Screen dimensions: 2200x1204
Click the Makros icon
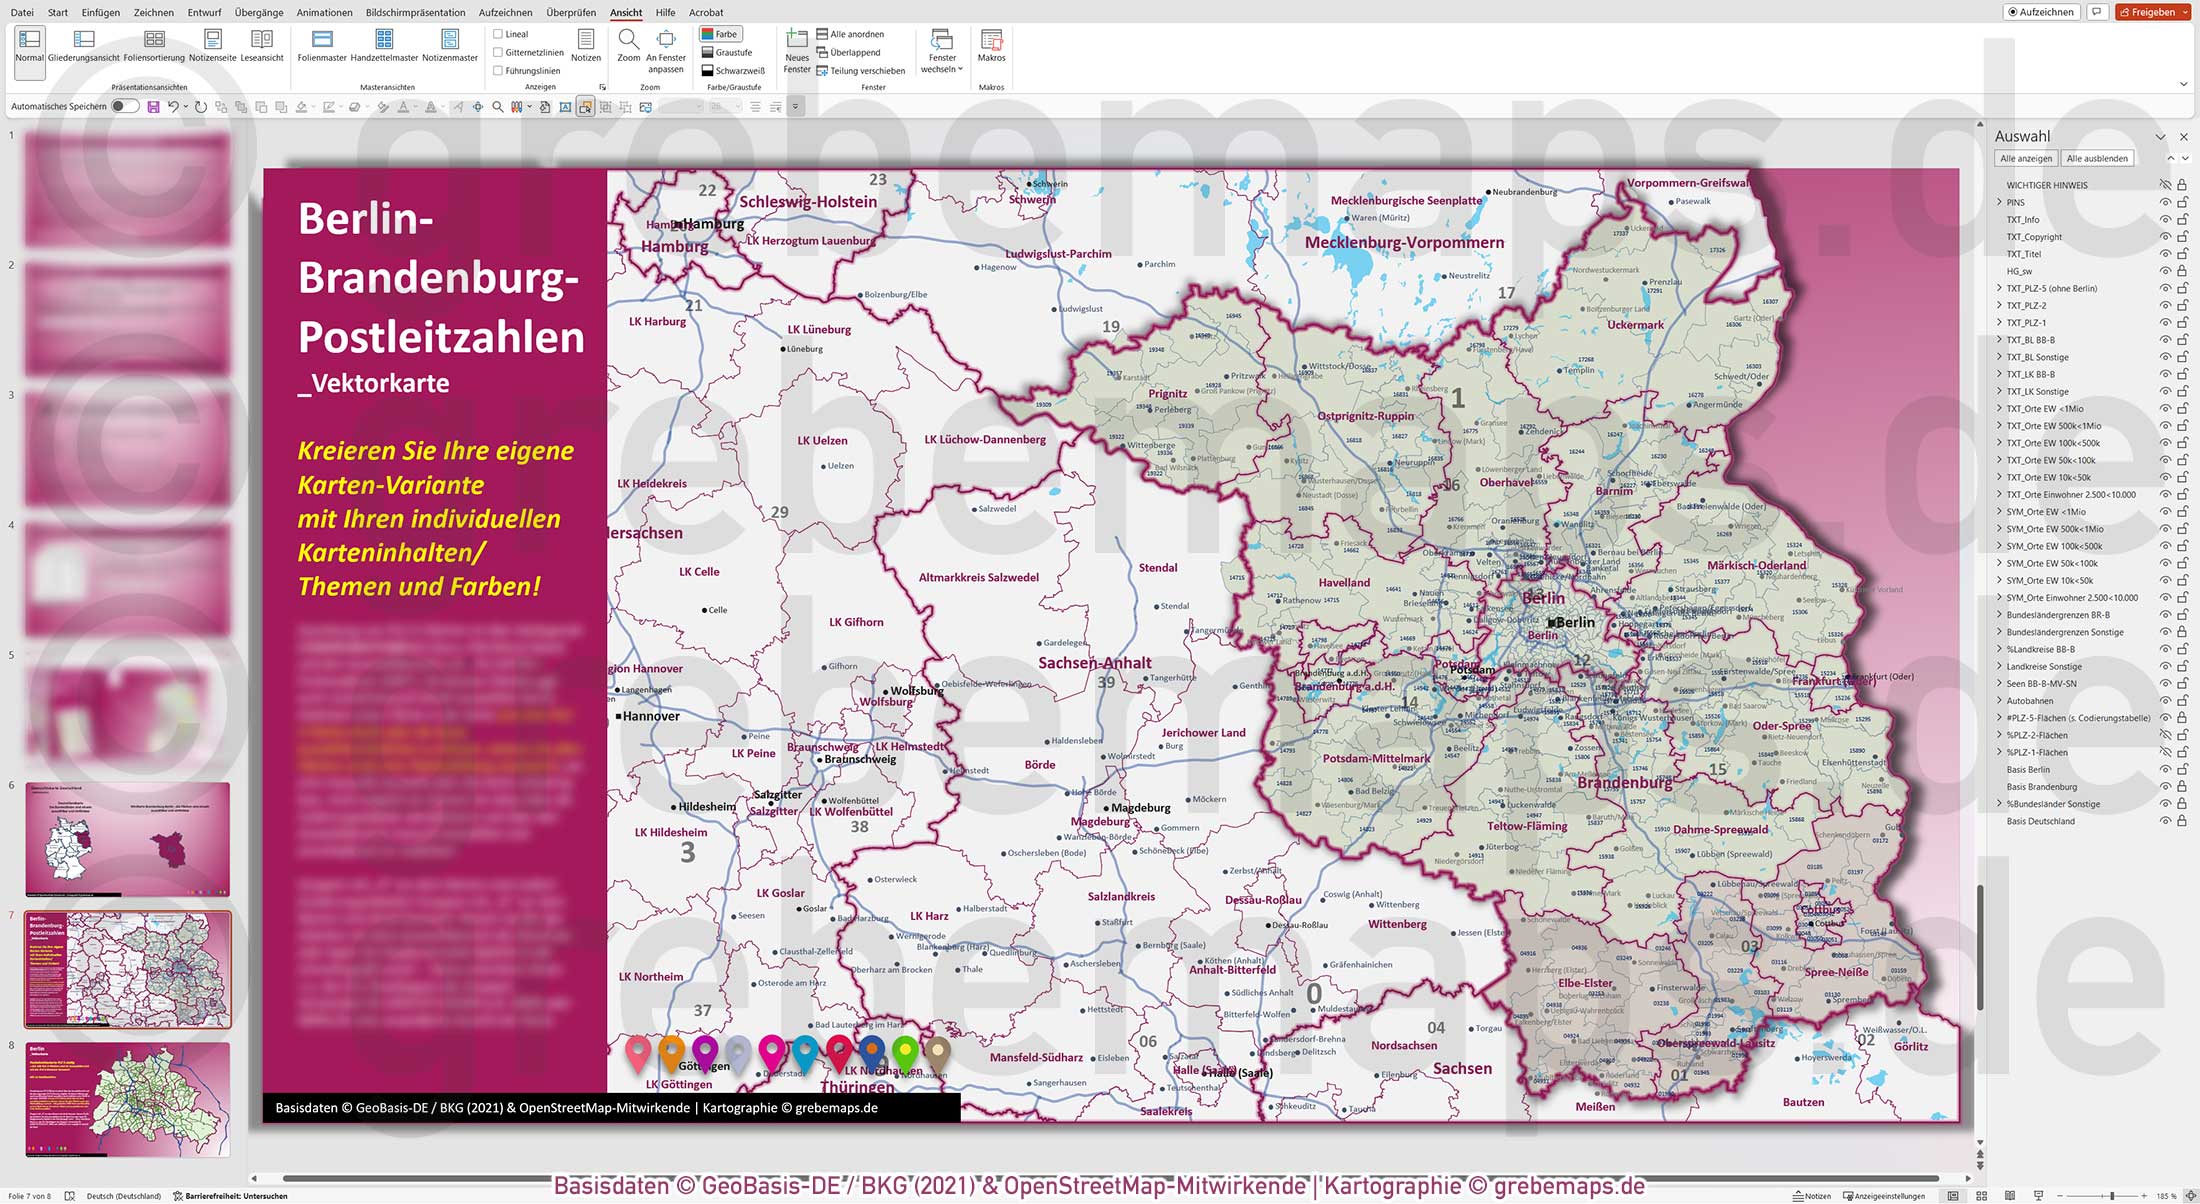(x=991, y=41)
